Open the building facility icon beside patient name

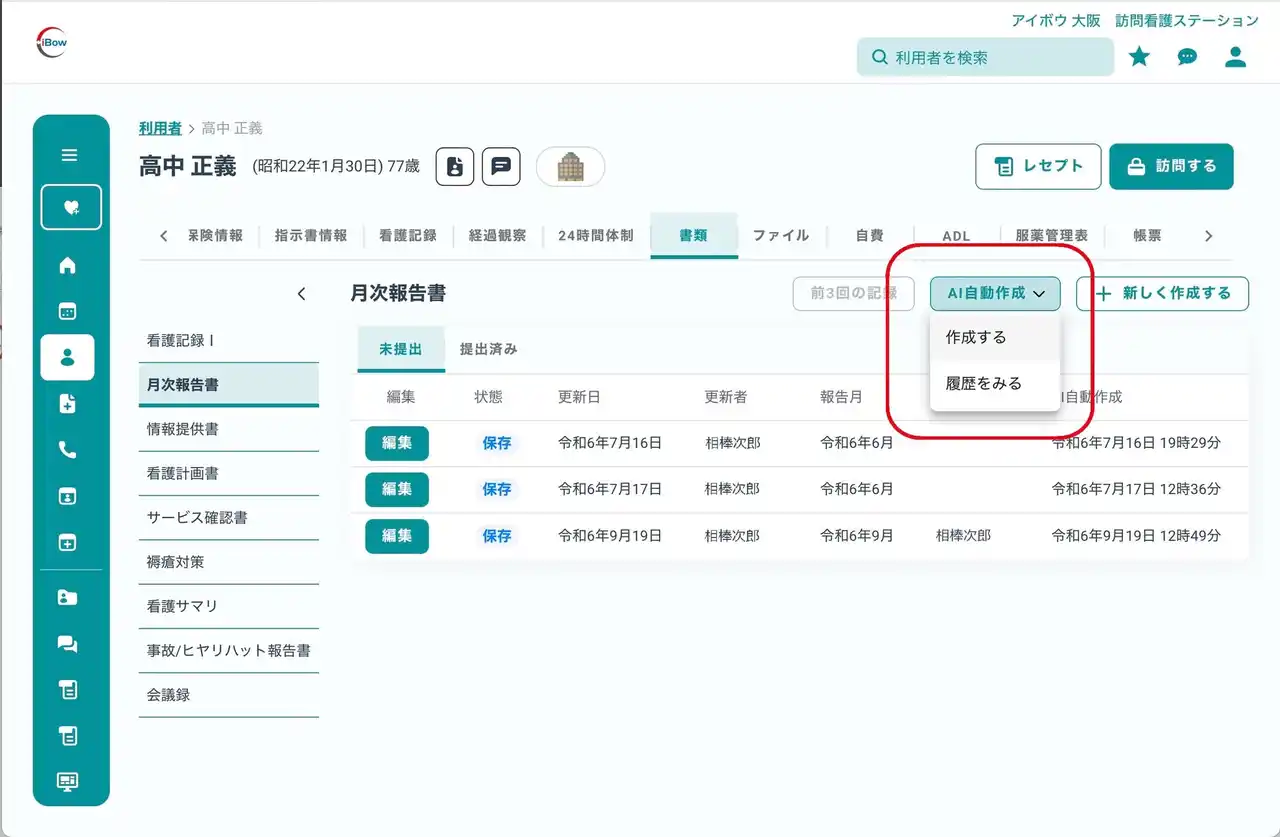(570, 167)
